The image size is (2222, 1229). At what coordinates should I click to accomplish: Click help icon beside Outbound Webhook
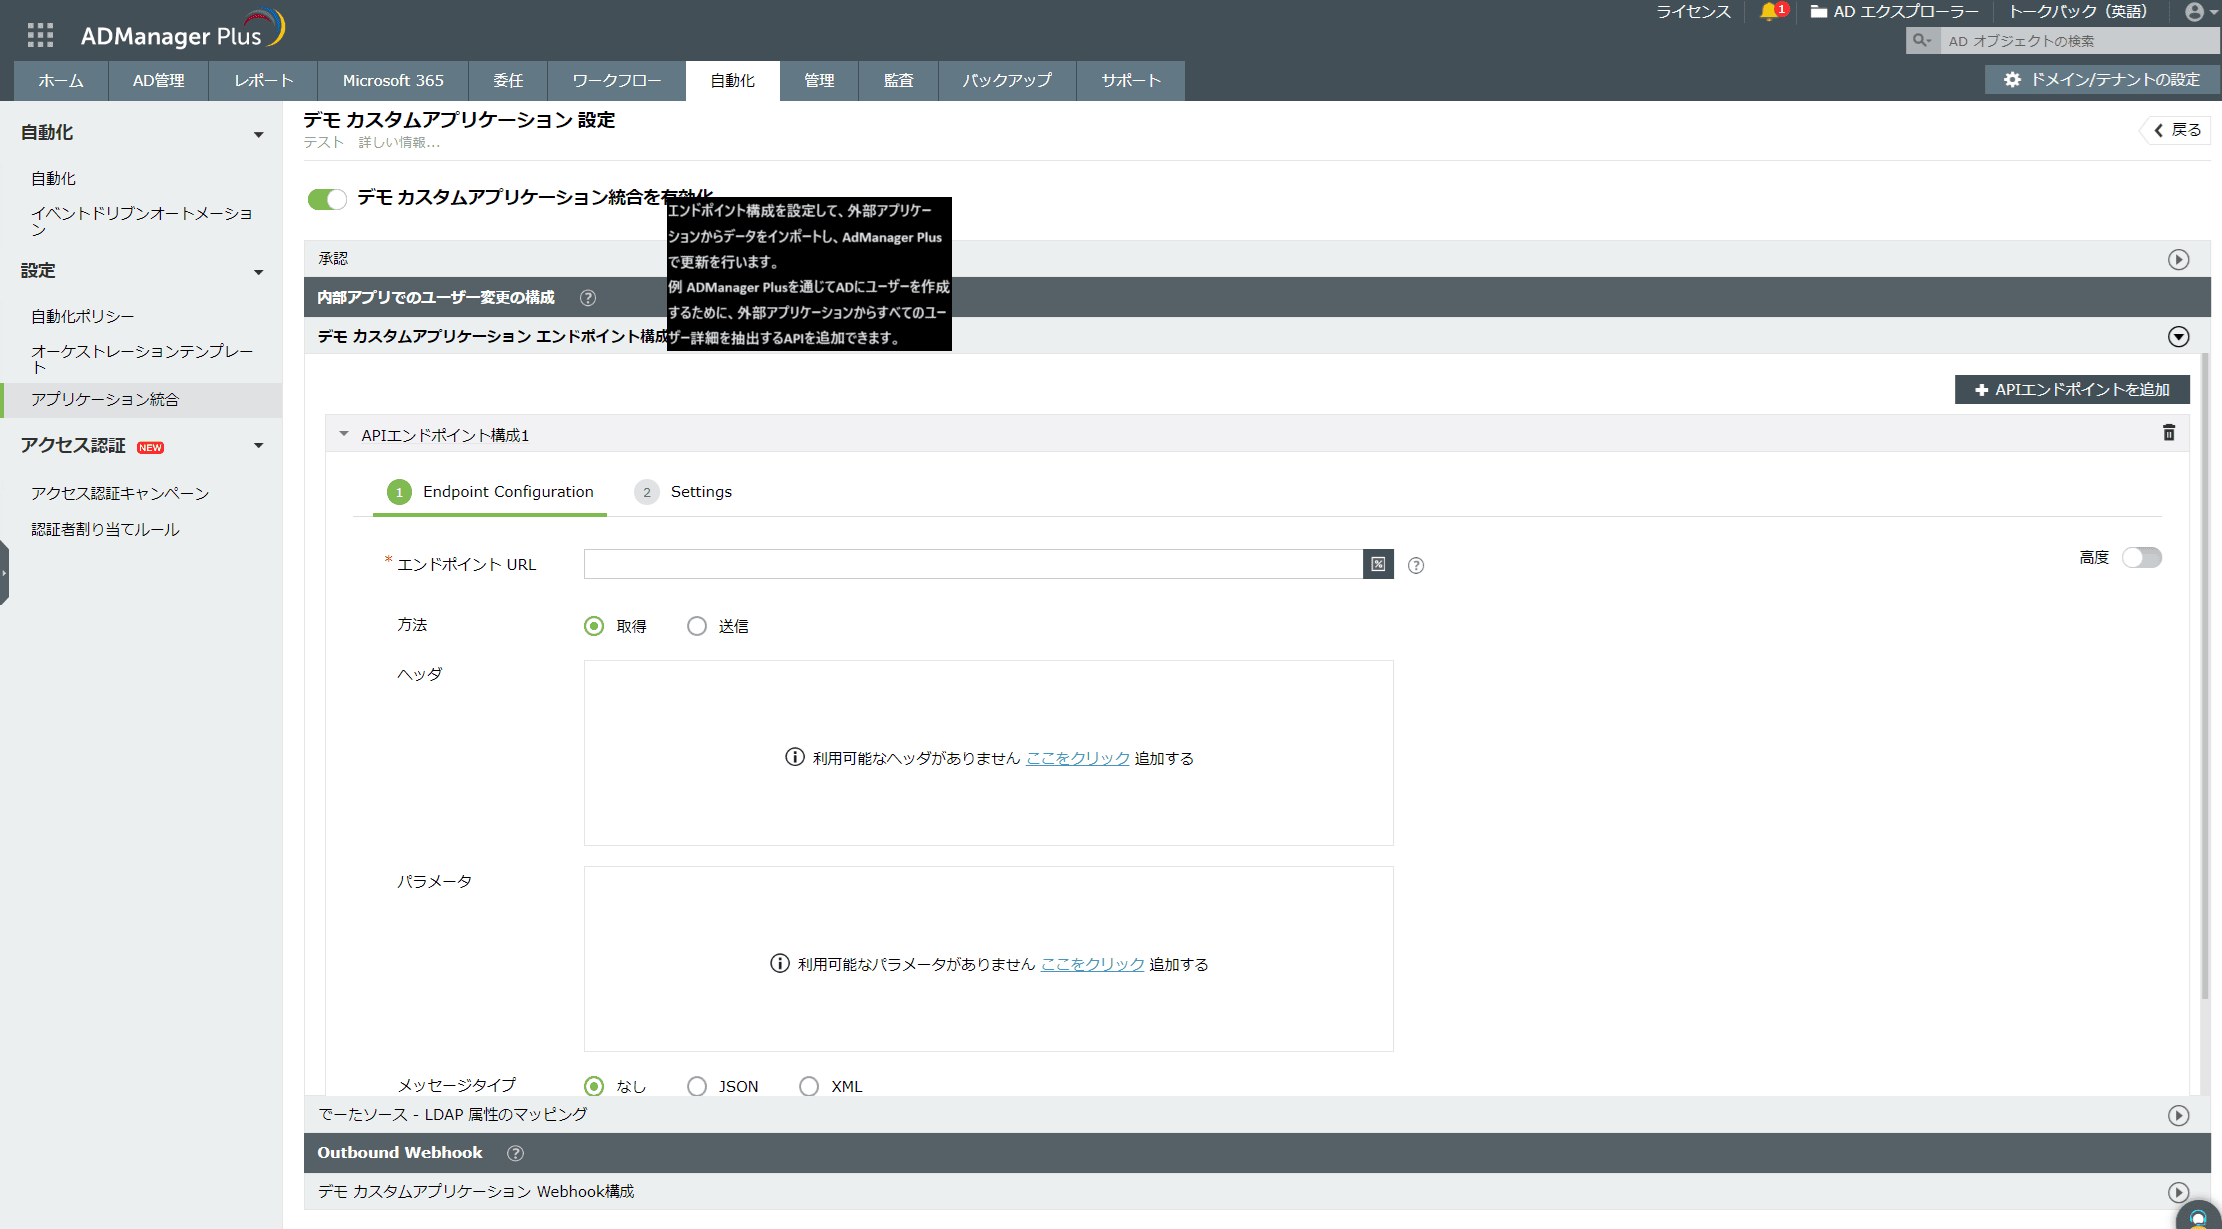[x=515, y=1153]
